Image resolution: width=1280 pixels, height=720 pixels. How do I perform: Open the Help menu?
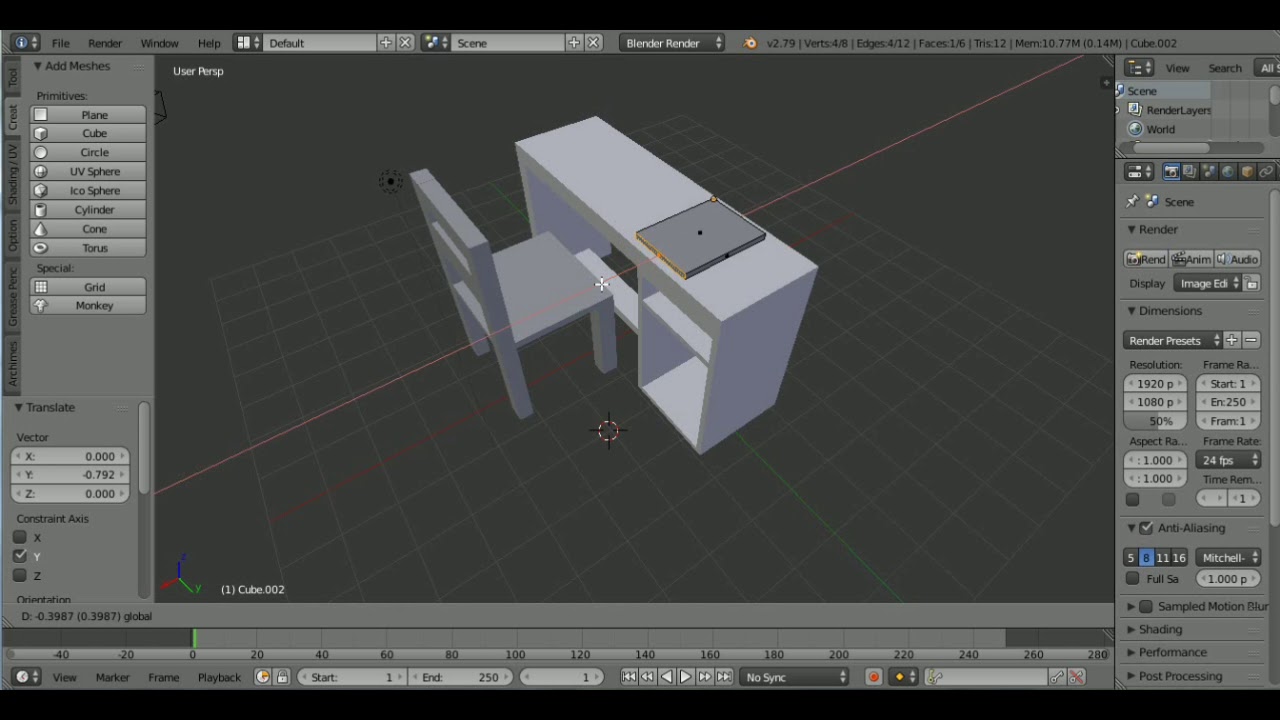209,43
